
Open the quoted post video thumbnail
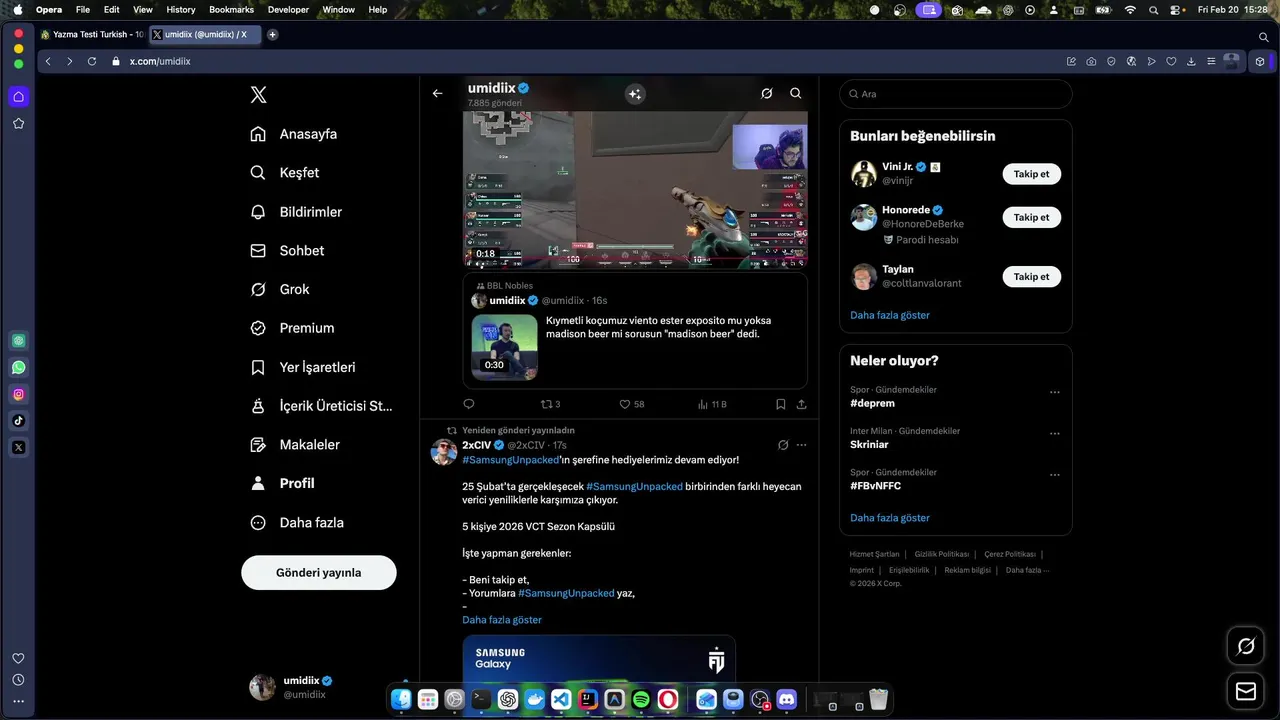[504, 347]
